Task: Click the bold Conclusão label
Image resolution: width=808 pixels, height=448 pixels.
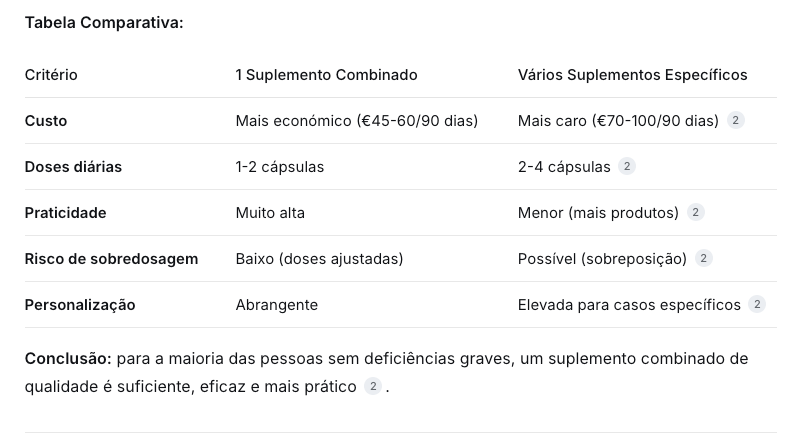Action: point(68,359)
